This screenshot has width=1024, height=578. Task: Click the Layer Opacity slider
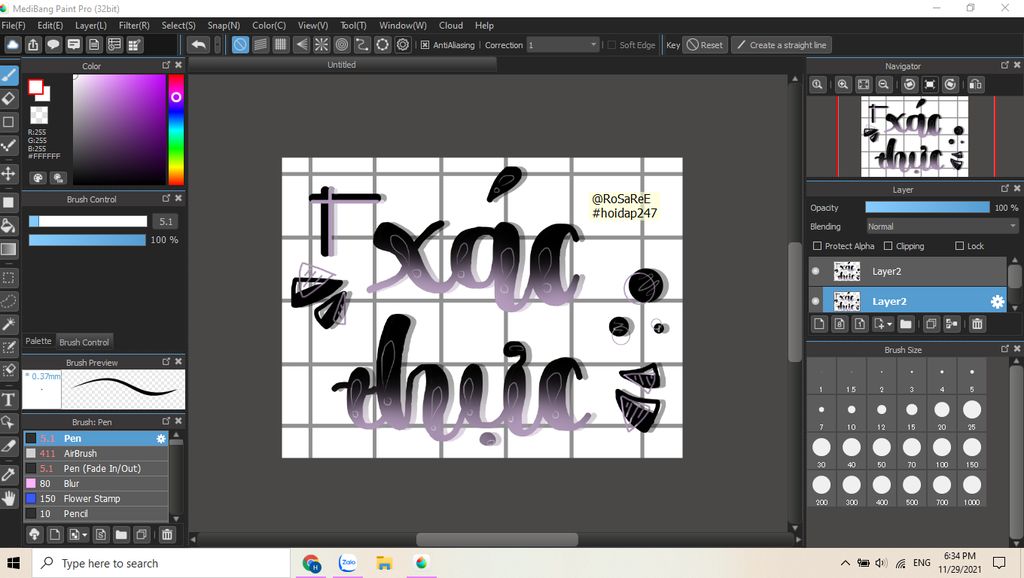point(927,208)
